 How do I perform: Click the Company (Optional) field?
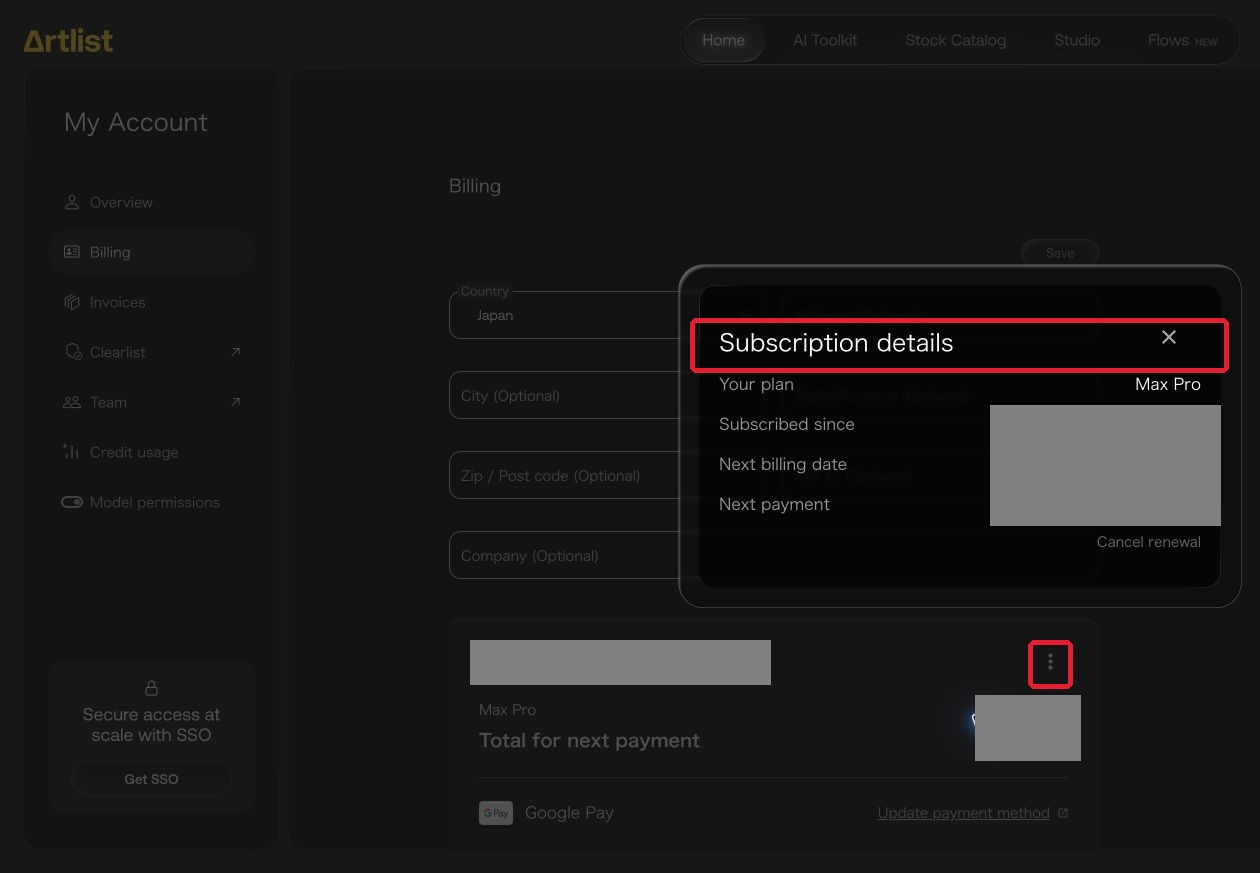coord(564,555)
